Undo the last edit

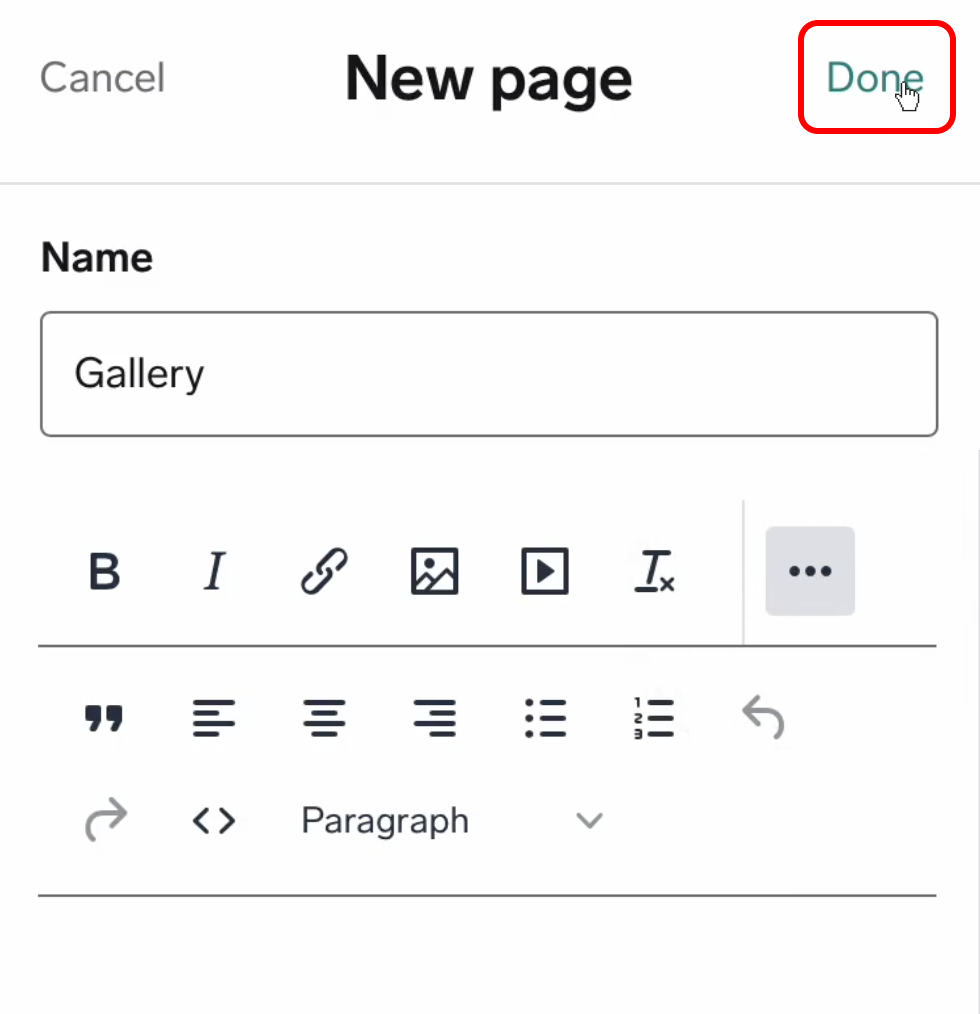tap(763, 718)
